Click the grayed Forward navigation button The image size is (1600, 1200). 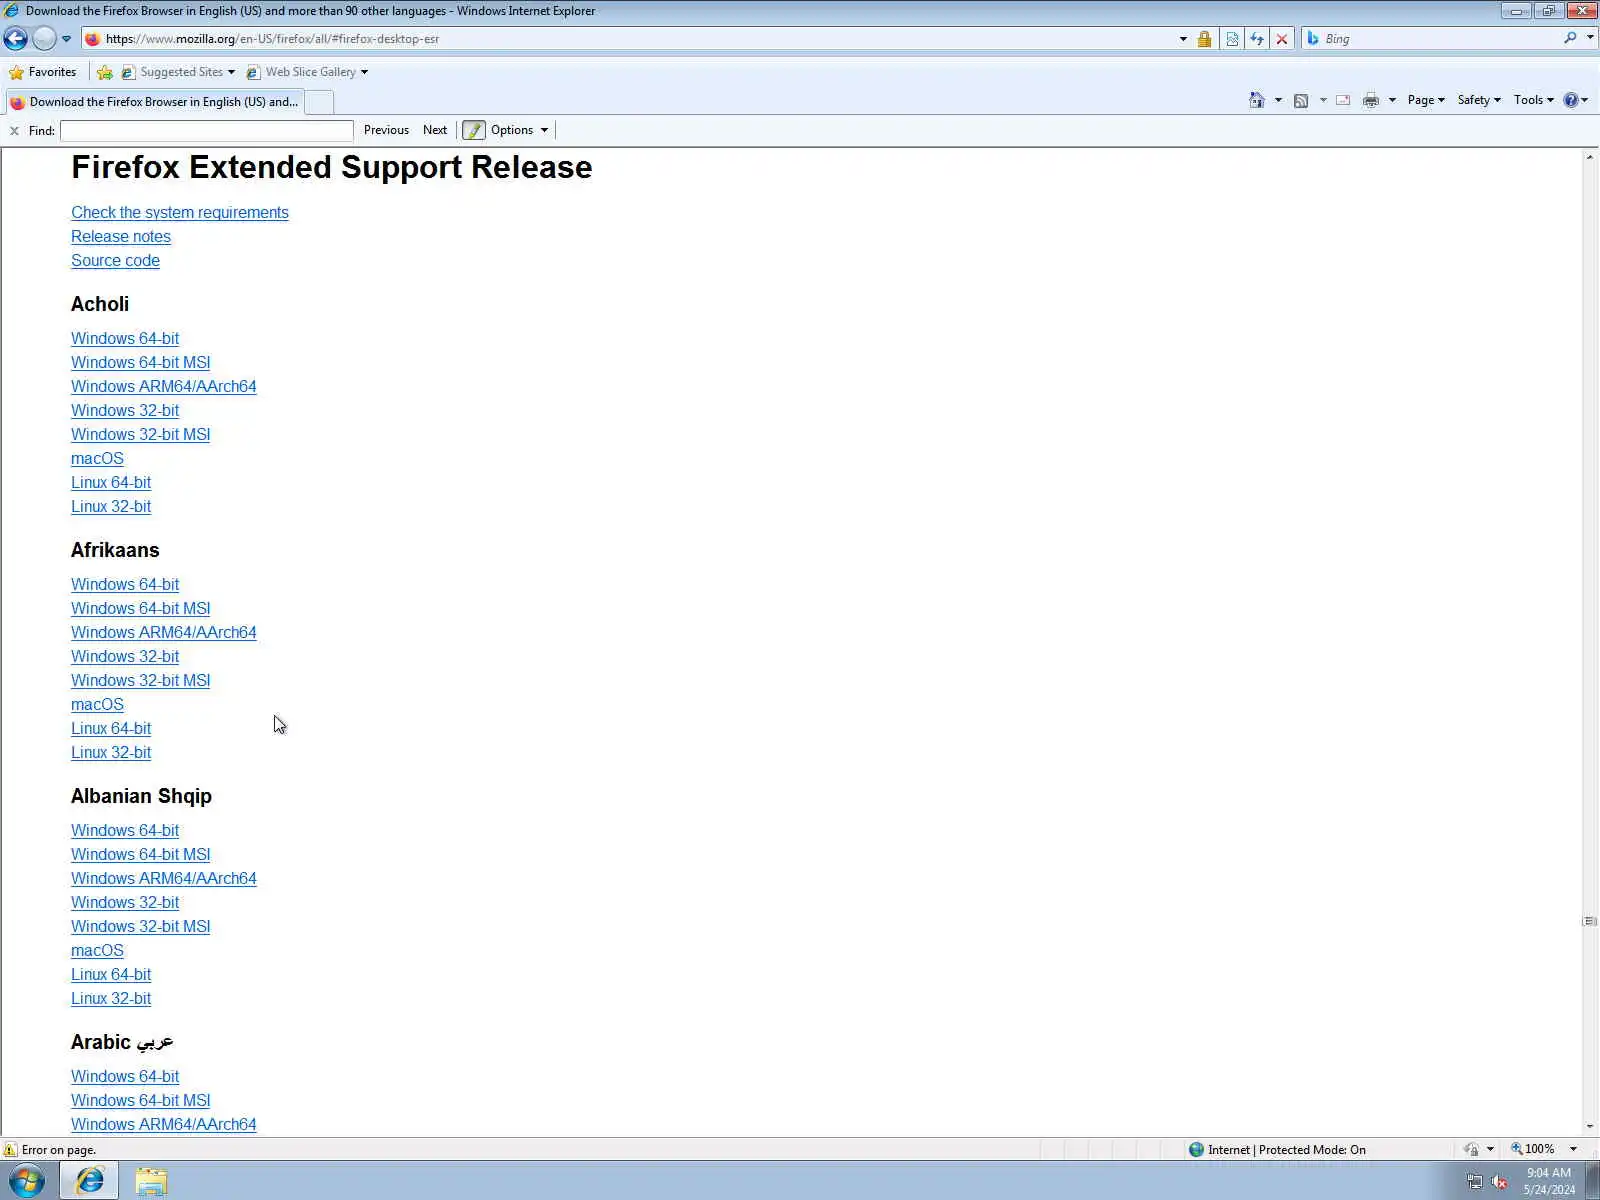[x=44, y=39]
